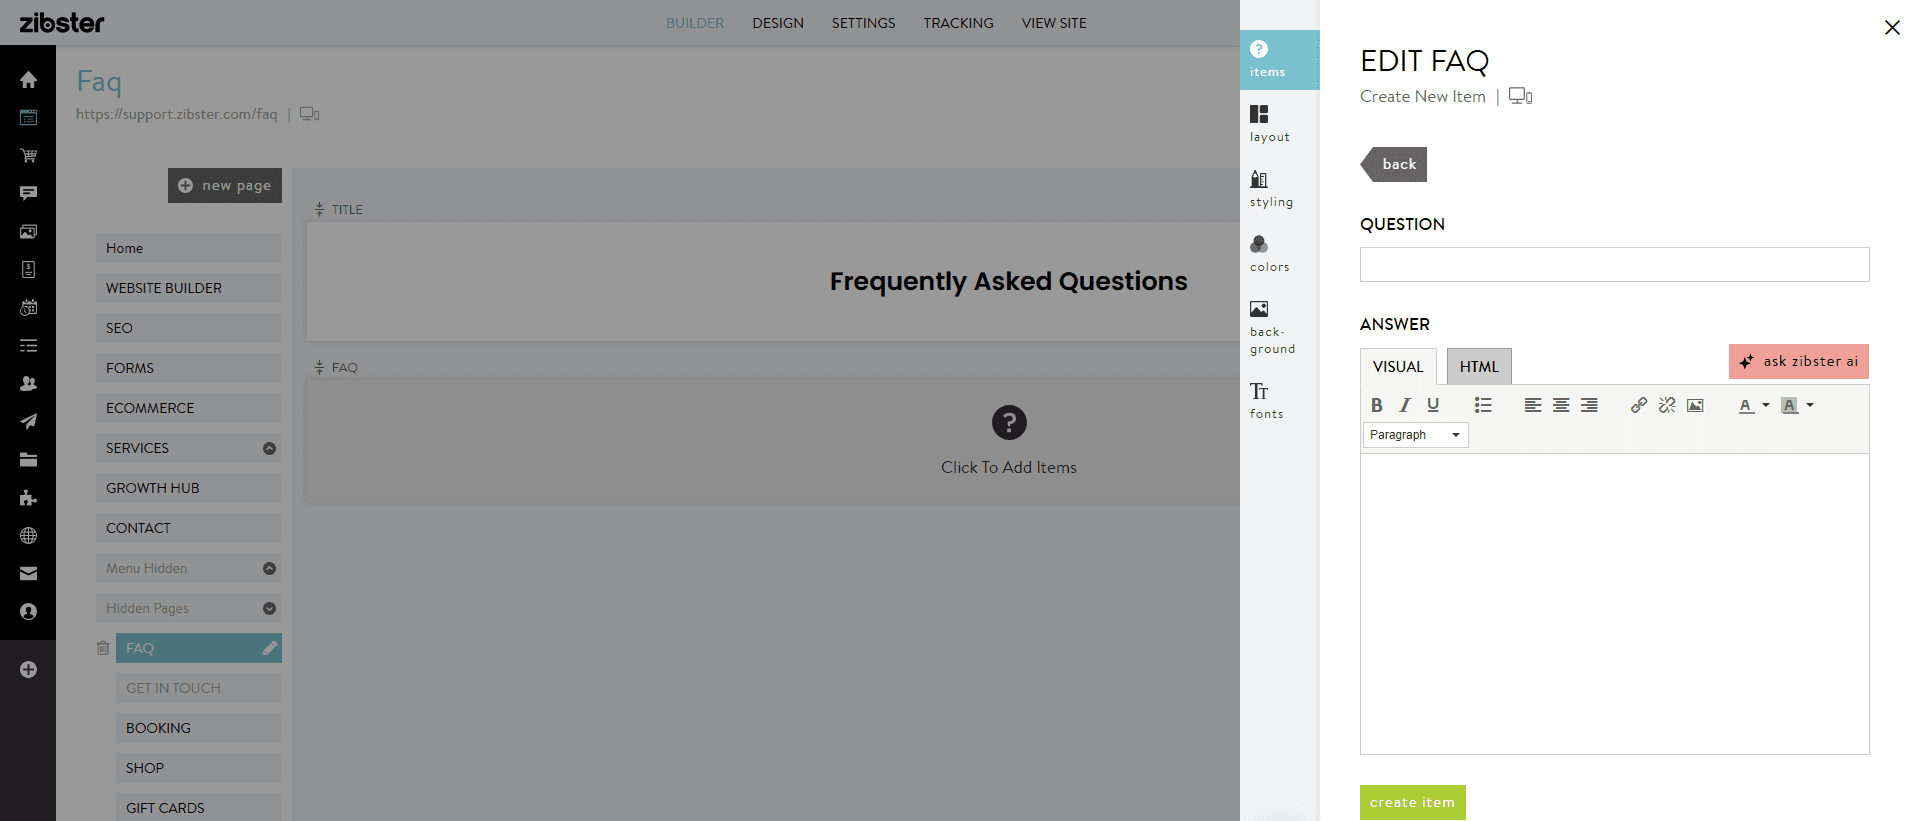Click the home icon in left sidebar
Viewport: 1913px width, 821px height.
point(28,79)
